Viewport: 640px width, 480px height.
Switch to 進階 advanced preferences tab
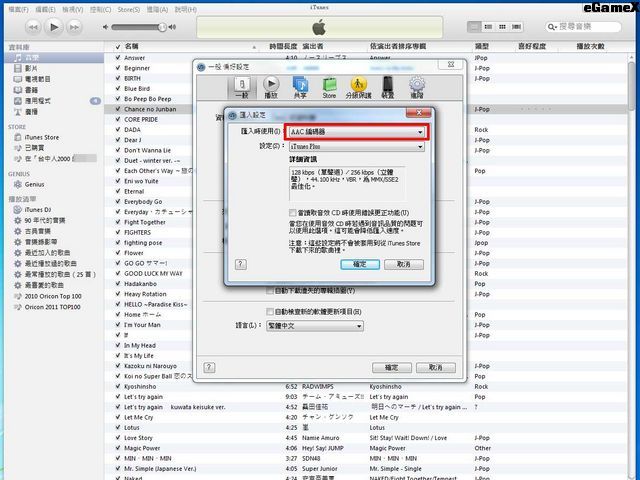[x=417, y=88]
